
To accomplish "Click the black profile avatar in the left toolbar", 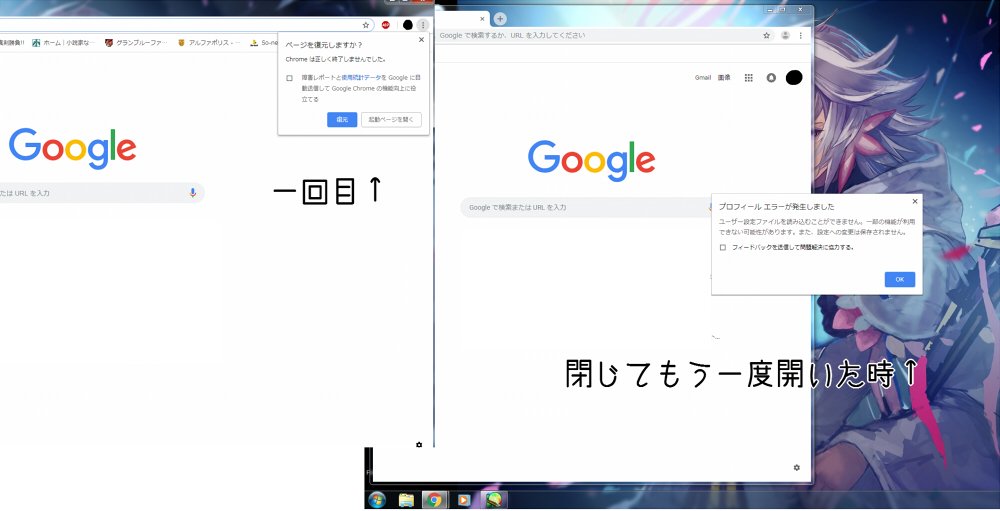I will [x=408, y=25].
